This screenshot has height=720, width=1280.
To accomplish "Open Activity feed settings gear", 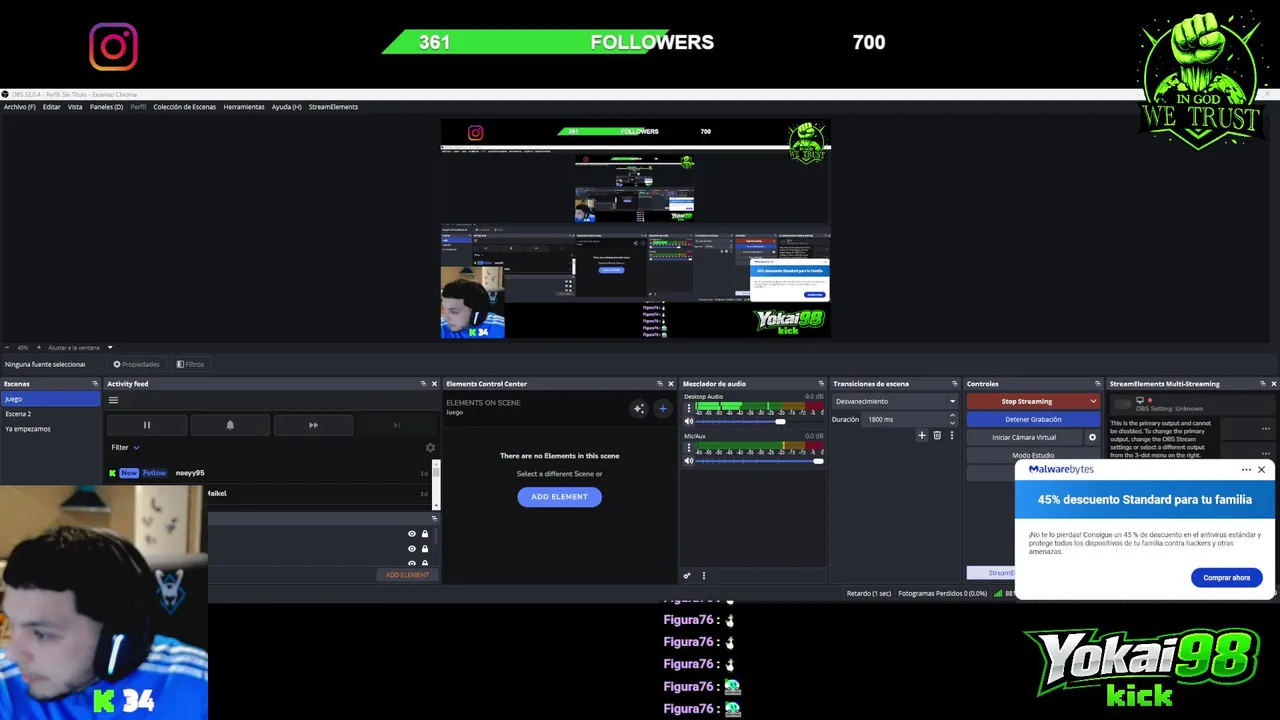I will (430, 448).
